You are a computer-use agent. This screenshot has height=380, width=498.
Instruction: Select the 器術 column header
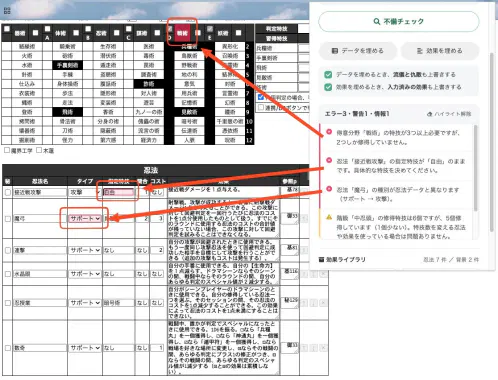click(x=20, y=33)
